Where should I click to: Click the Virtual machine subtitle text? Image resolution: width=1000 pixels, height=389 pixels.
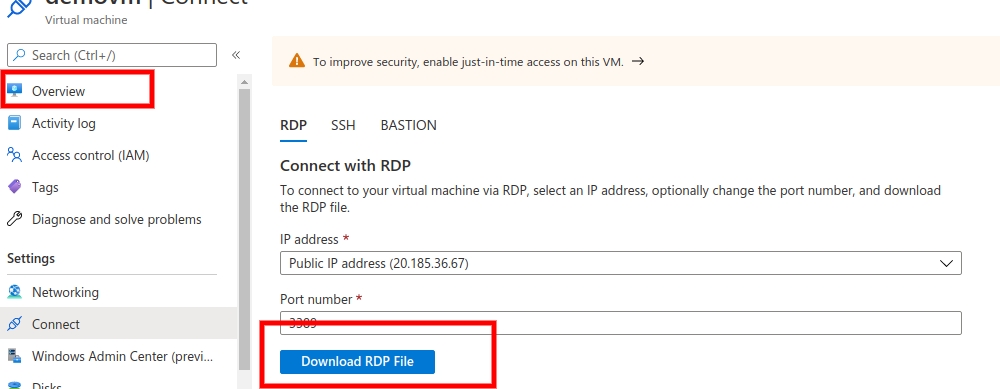click(x=86, y=20)
